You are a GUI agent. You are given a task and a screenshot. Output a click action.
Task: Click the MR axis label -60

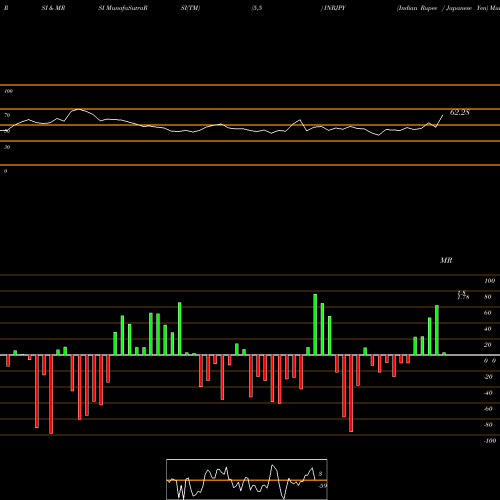click(x=488, y=409)
